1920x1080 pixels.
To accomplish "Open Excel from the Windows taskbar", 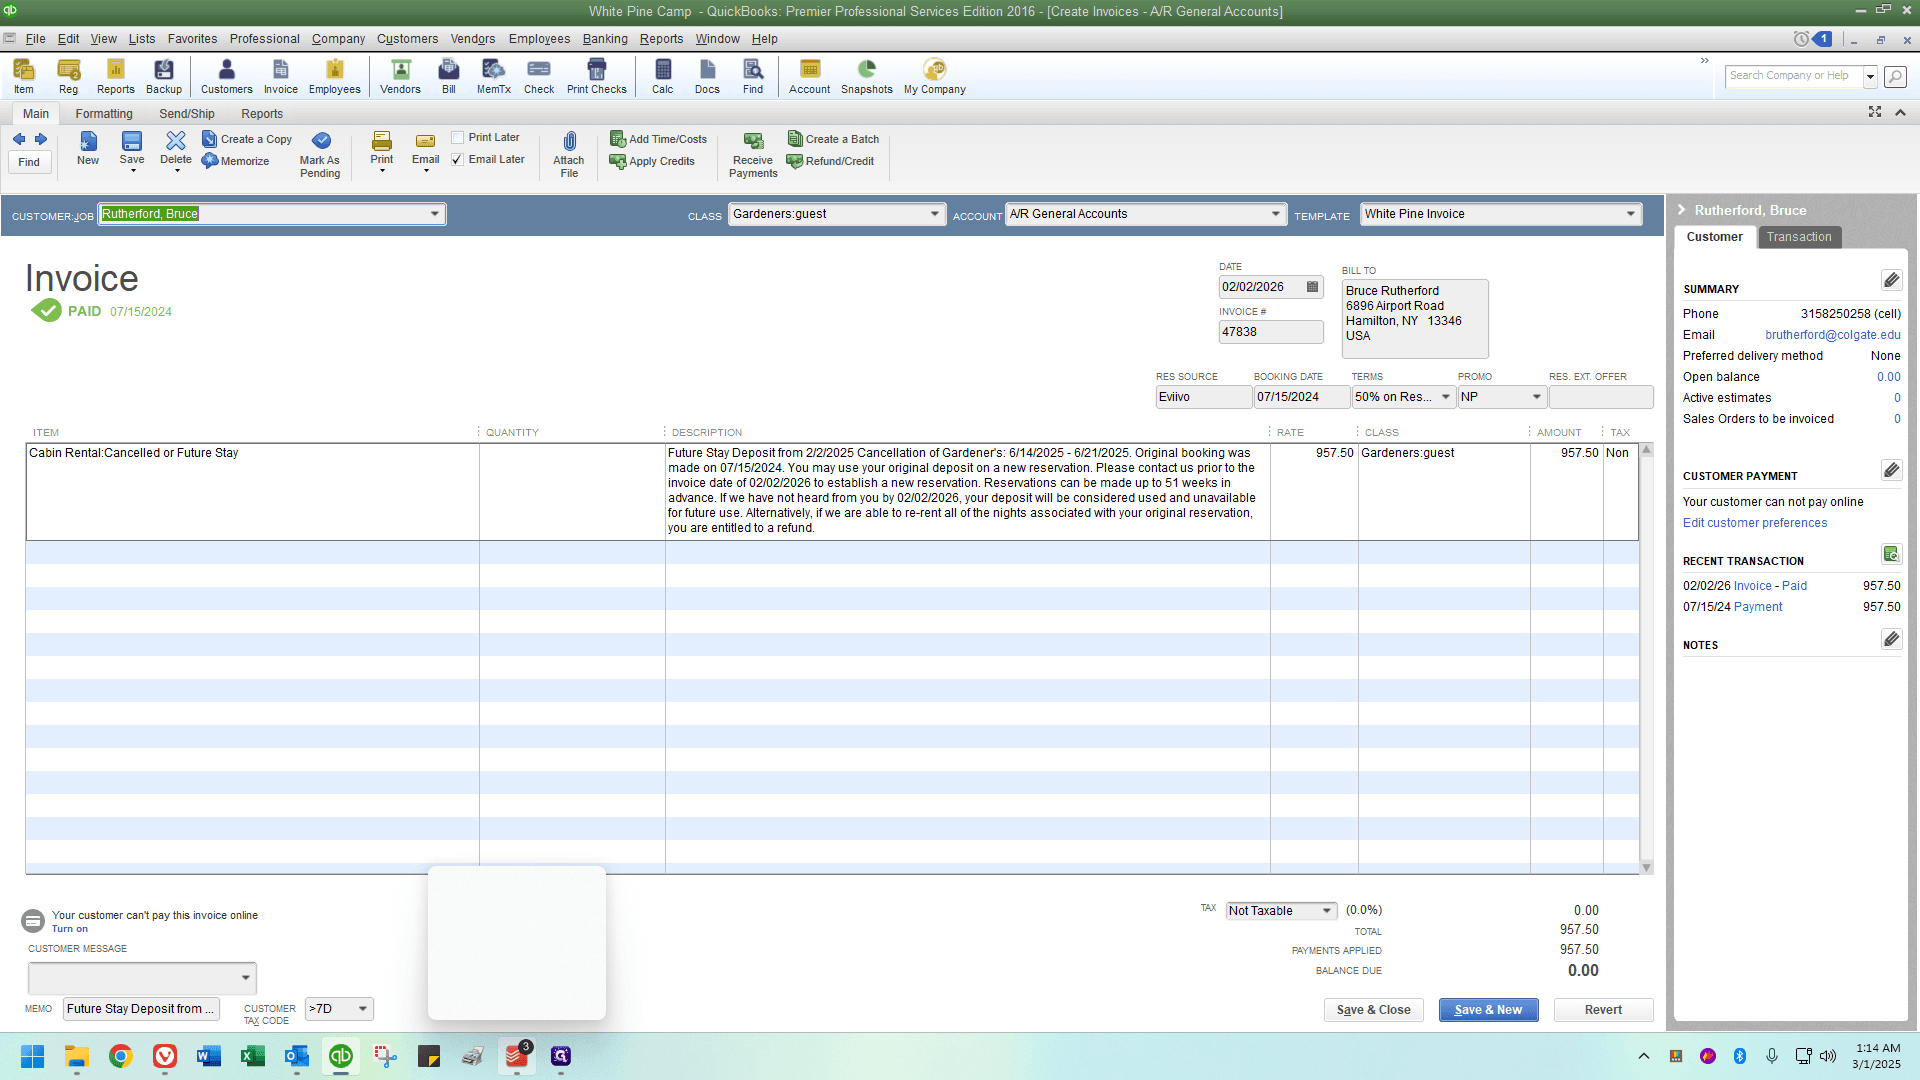I will 253,1056.
